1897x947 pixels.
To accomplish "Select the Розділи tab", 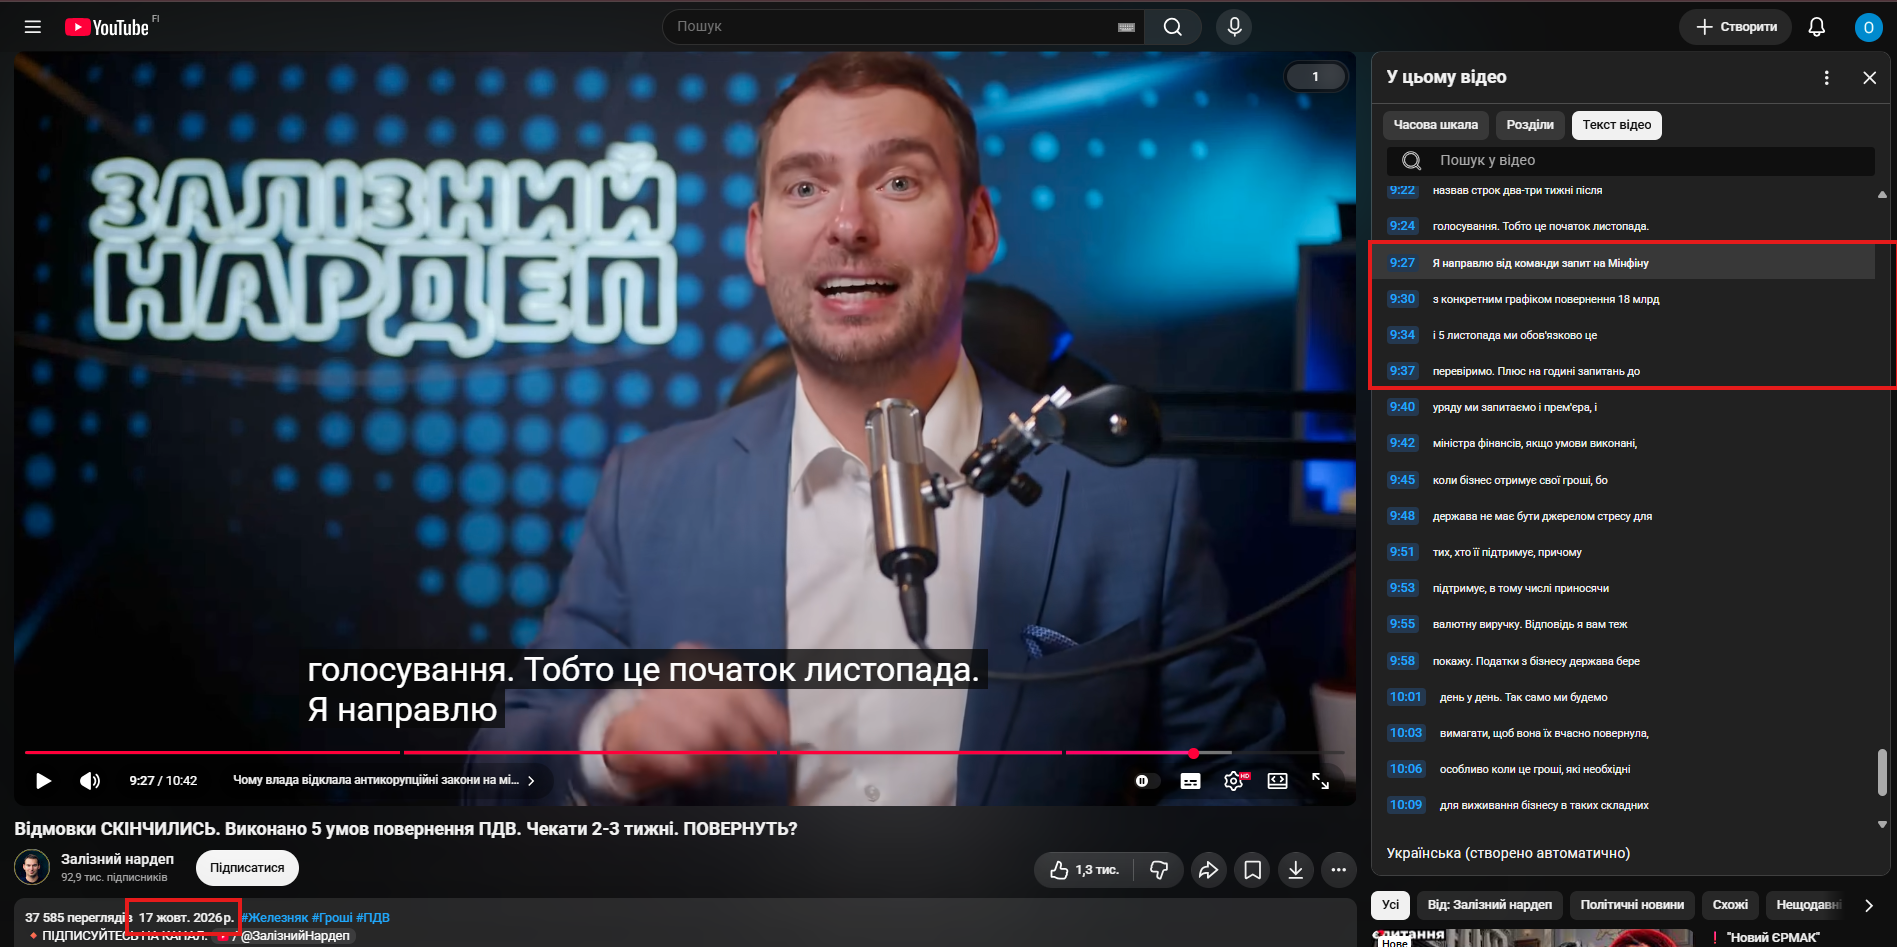I will (x=1529, y=125).
